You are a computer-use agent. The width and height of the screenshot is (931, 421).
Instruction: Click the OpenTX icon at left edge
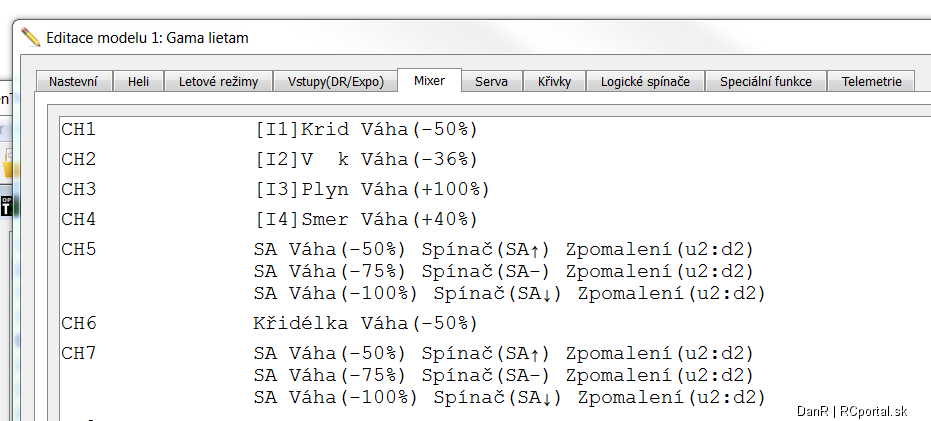(6, 205)
